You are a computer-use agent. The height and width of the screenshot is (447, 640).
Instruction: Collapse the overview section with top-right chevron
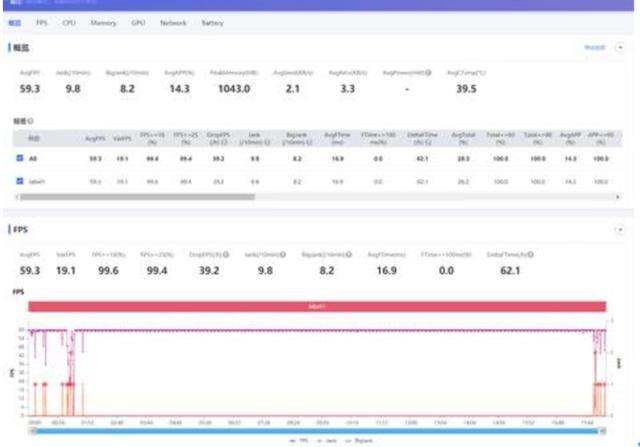(619, 47)
